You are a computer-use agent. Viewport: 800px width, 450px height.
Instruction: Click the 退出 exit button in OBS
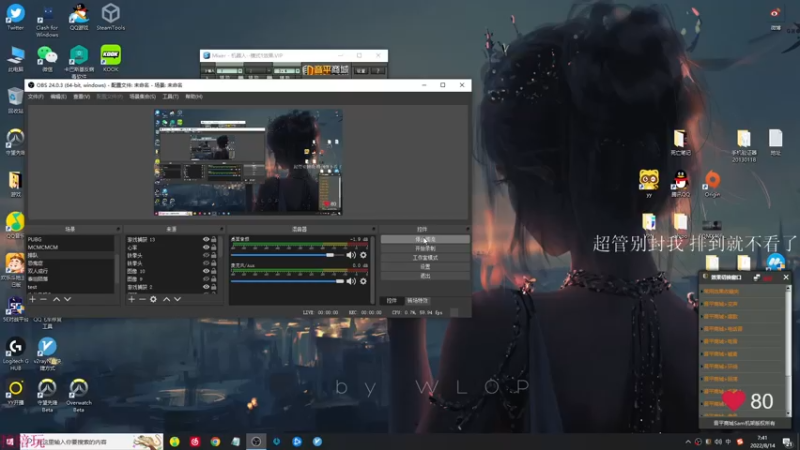(x=425, y=276)
